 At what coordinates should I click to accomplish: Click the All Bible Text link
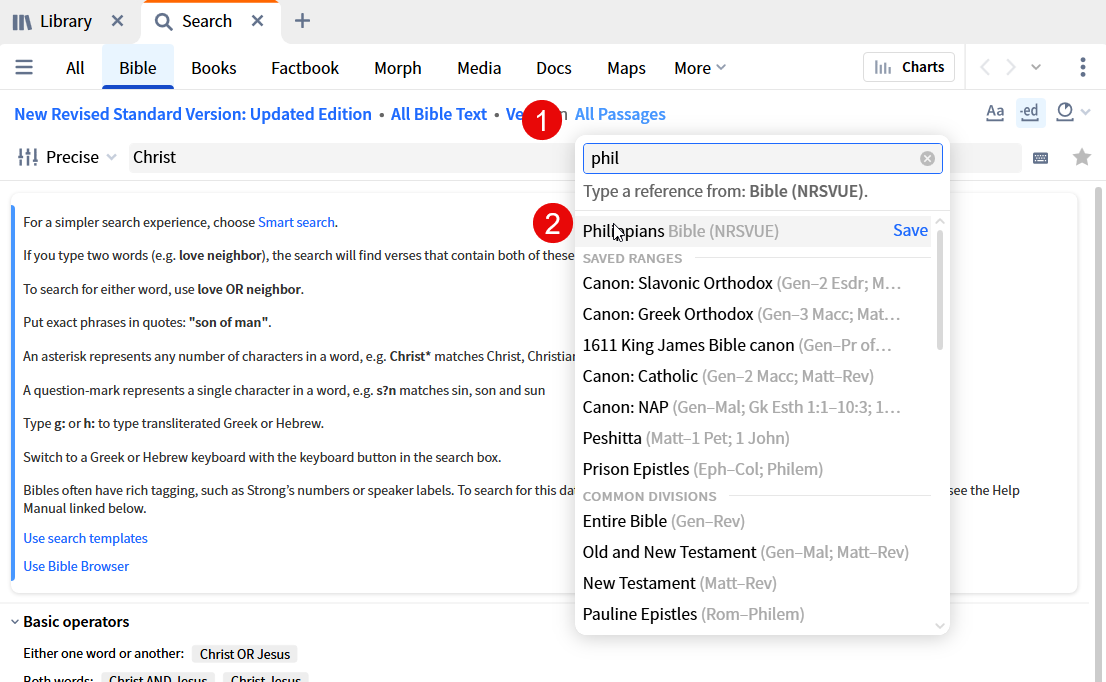click(x=439, y=114)
